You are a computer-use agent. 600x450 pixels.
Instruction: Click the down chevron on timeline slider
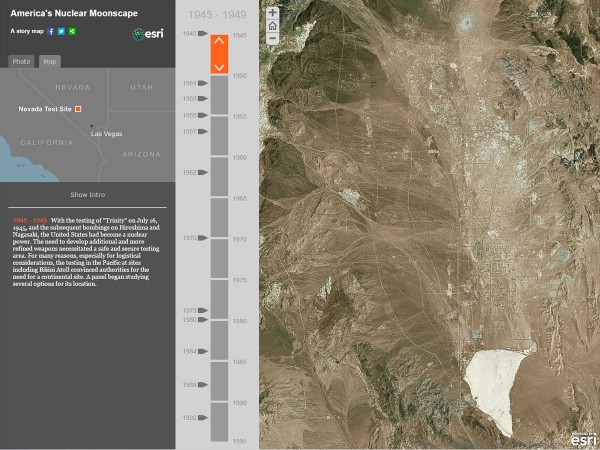(x=219, y=66)
